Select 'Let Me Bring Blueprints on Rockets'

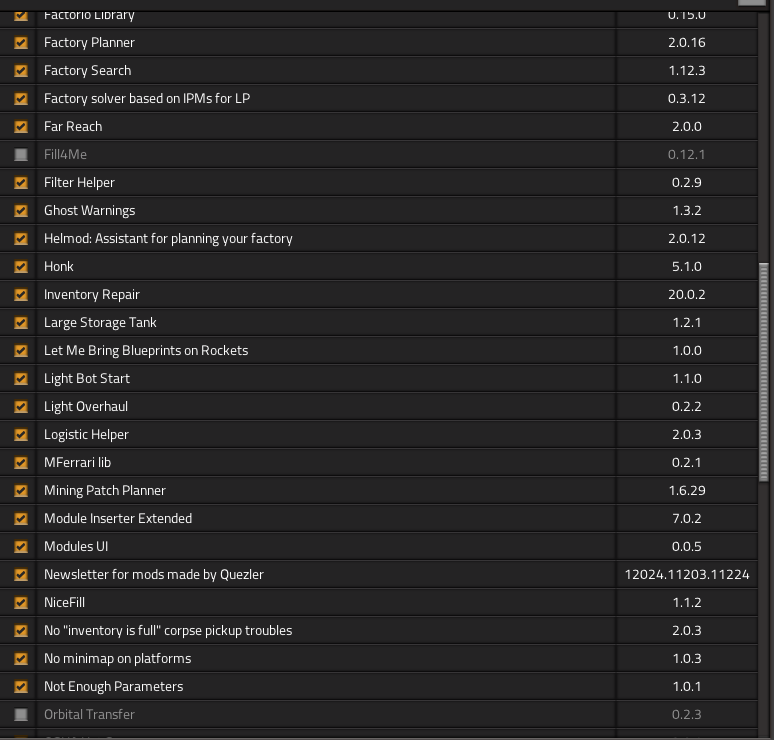click(x=146, y=351)
